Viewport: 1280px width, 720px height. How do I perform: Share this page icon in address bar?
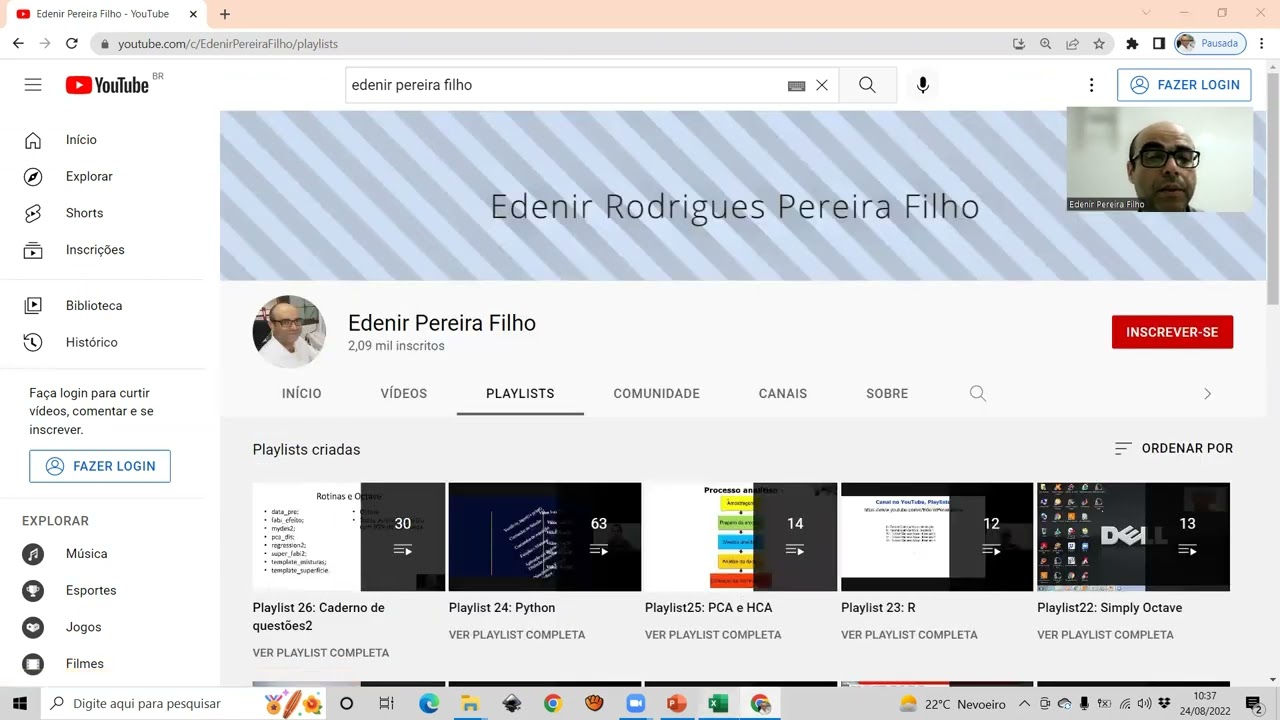(1072, 44)
